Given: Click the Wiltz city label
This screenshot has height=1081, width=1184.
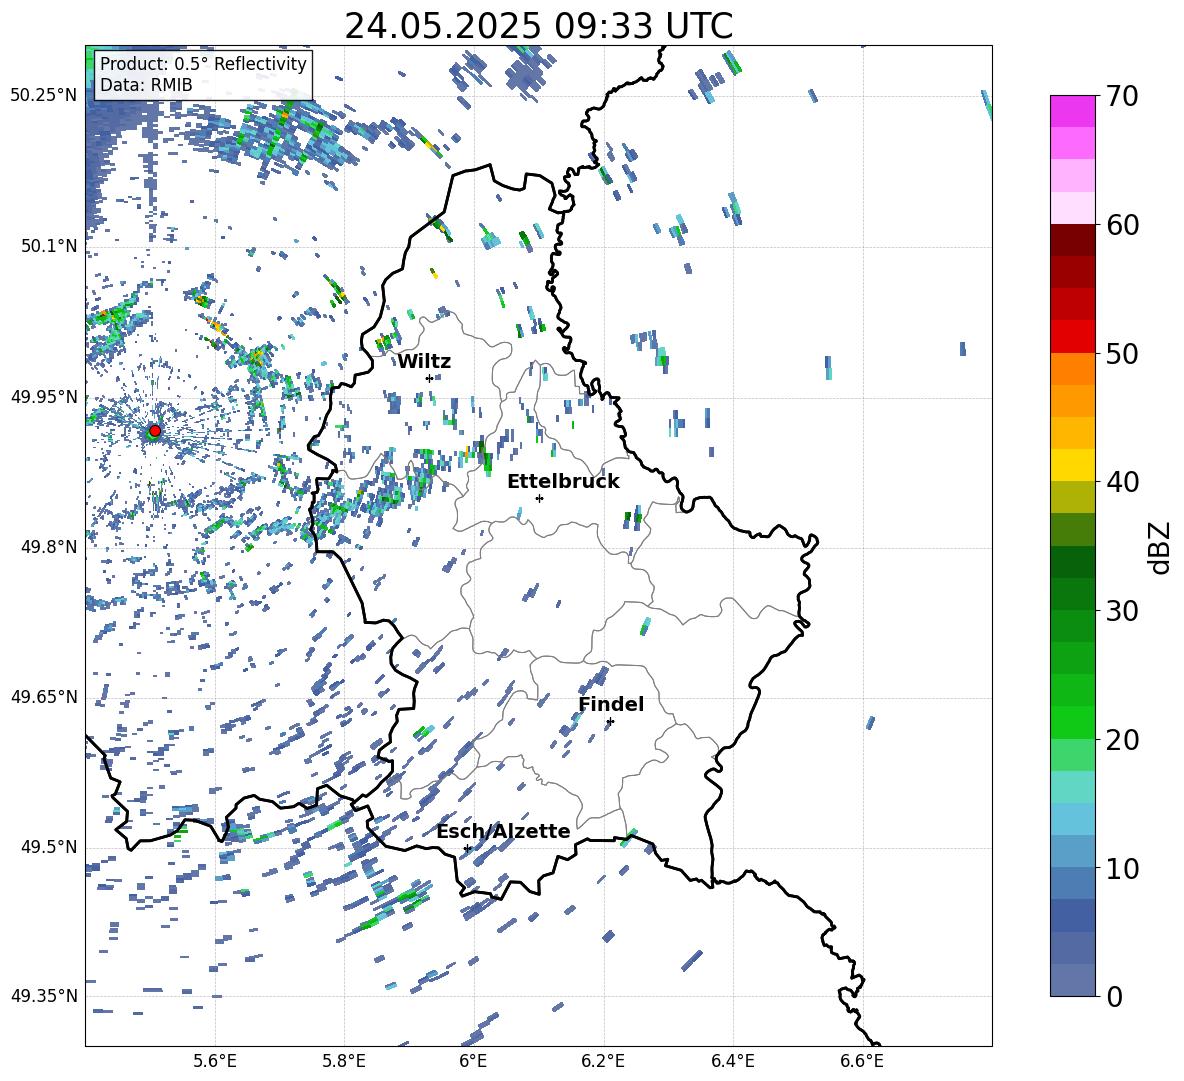Looking at the screenshot, I should click(424, 362).
